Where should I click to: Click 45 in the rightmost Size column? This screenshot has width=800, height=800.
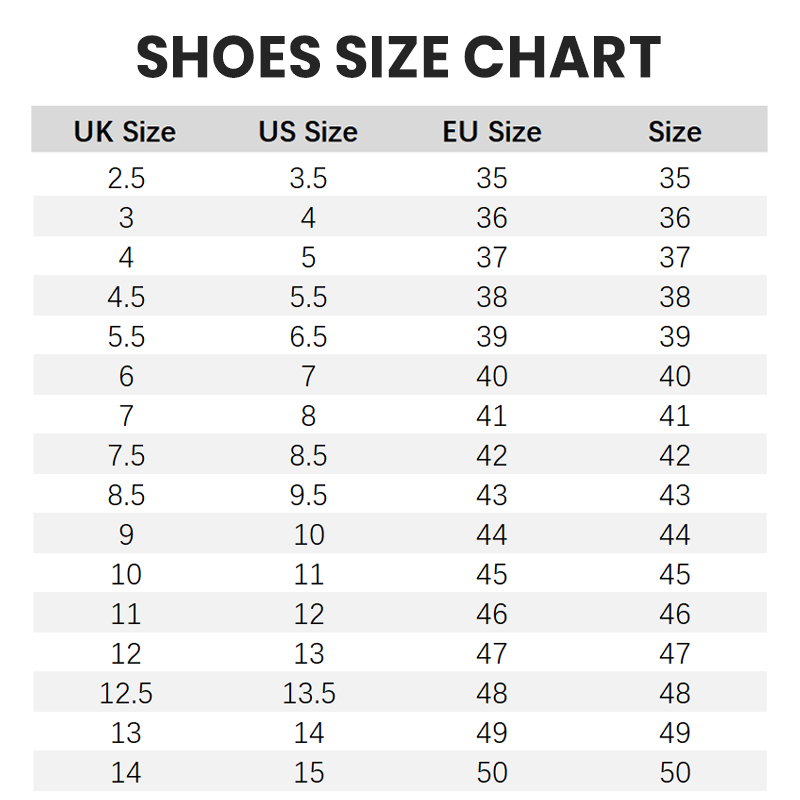[x=675, y=575]
